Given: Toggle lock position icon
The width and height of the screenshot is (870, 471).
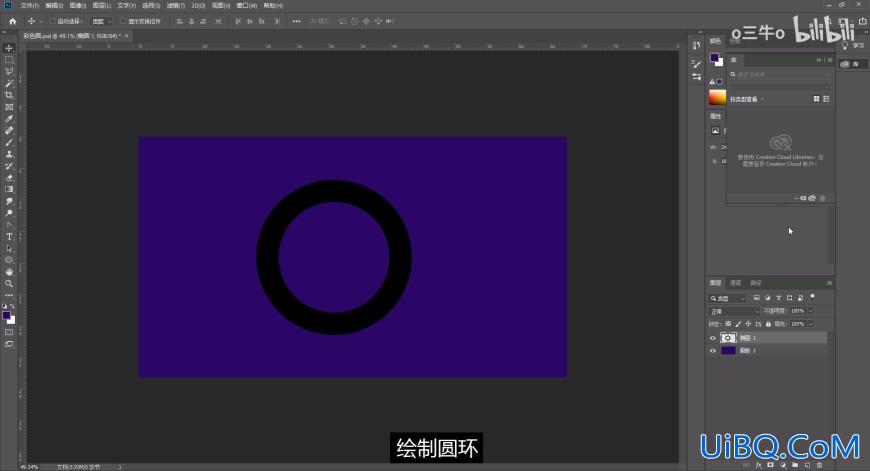Looking at the screenshot, I should tap(748, 324).
